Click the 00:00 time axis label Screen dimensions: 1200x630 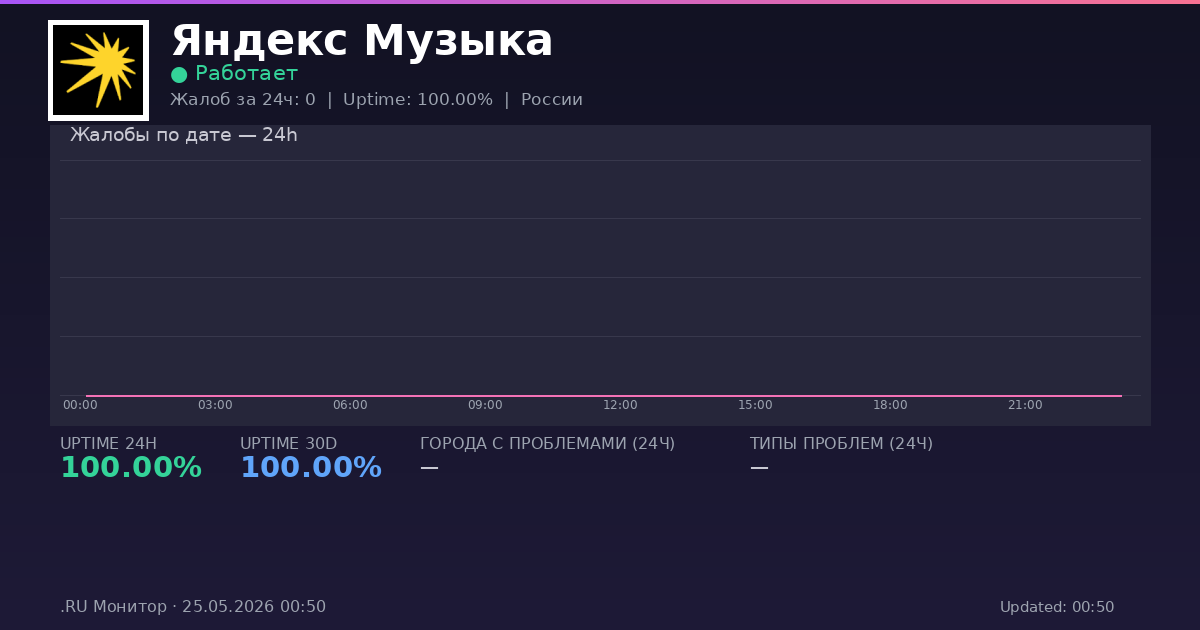tap(80, 405)
